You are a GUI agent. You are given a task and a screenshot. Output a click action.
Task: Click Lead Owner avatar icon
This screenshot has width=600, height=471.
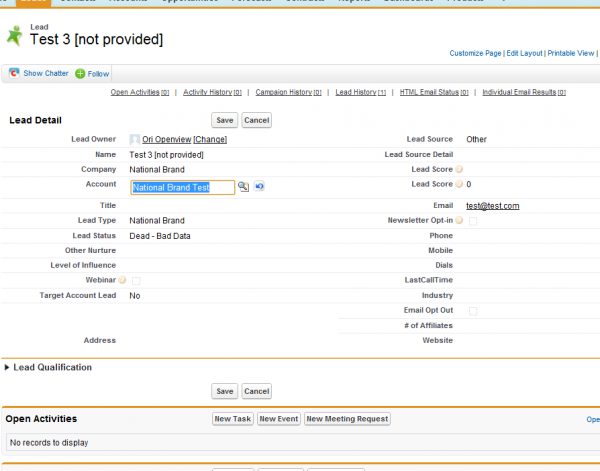[134, 139]
